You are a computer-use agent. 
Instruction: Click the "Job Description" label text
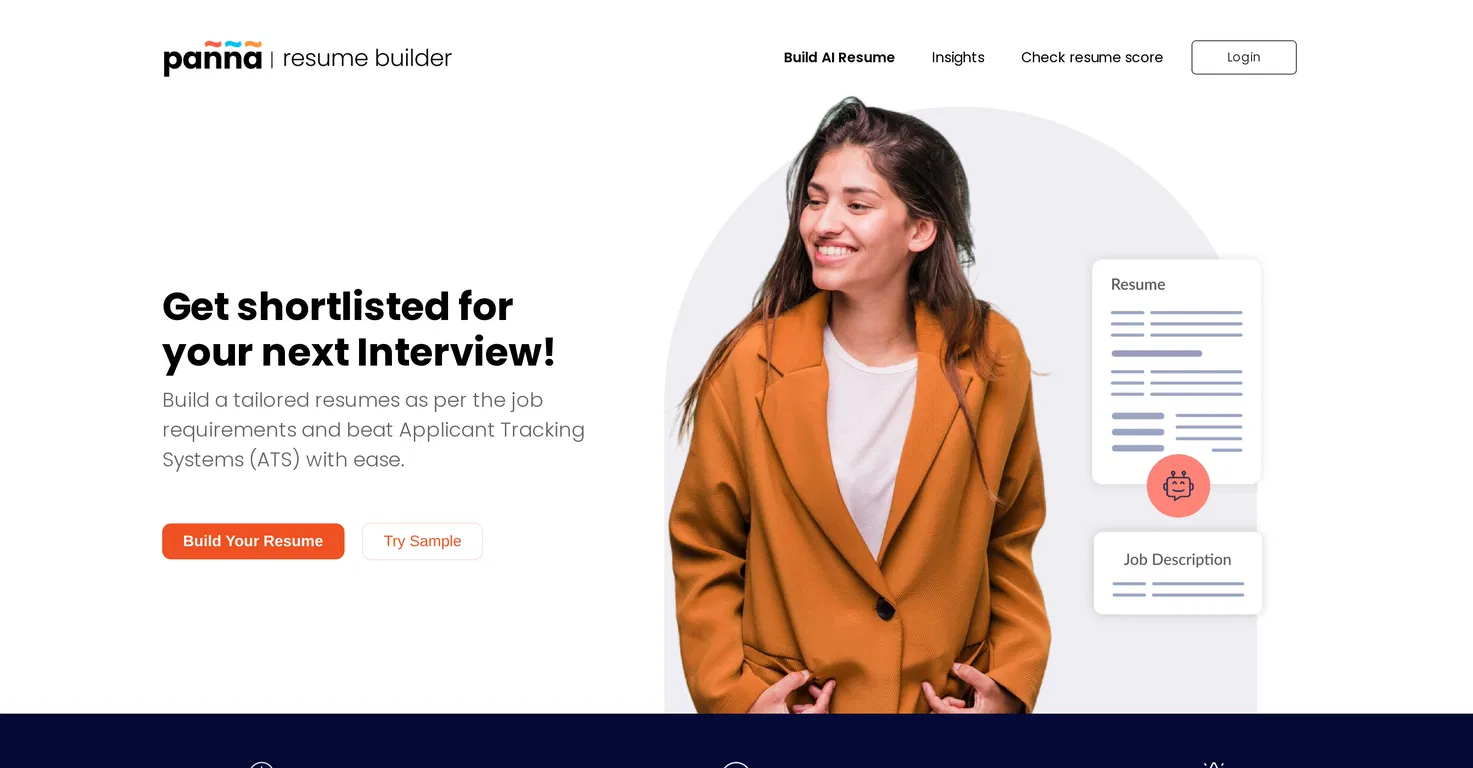(1177, 560)
